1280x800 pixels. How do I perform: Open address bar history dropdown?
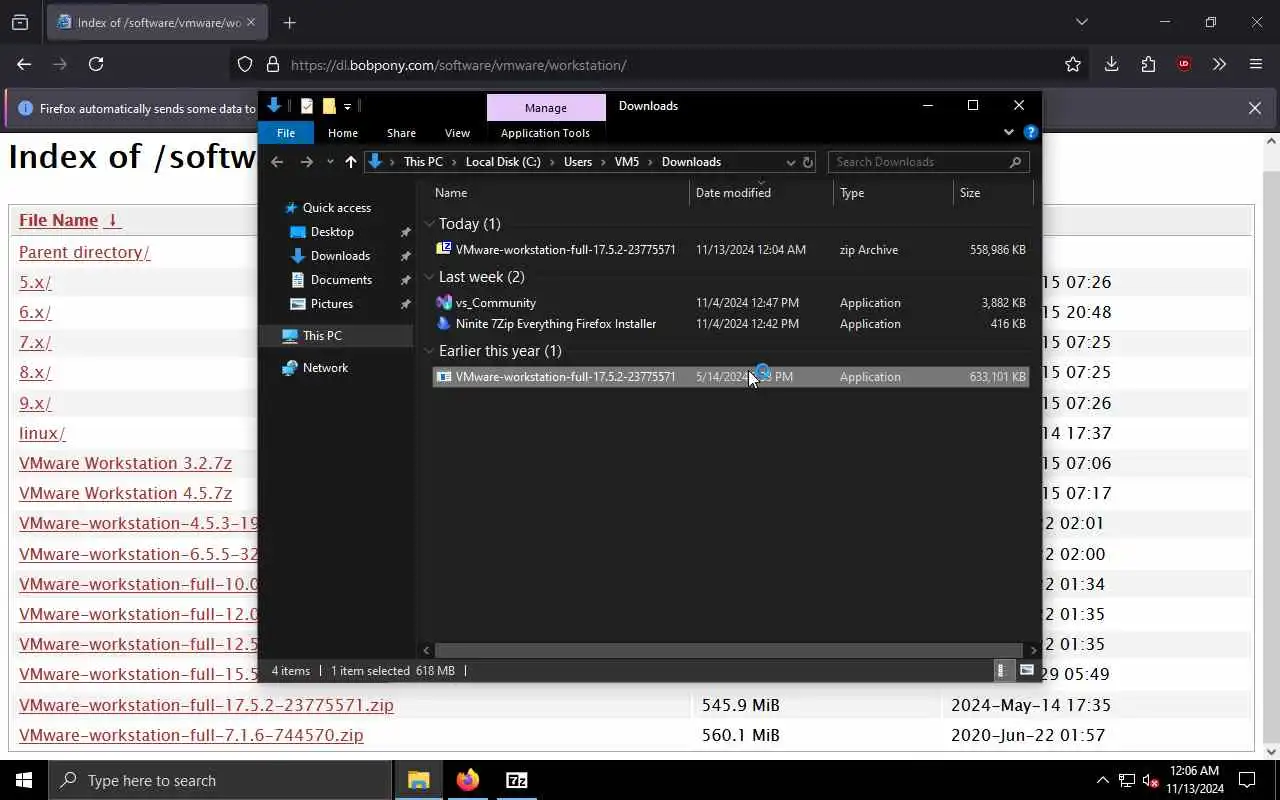click(790, 162)
